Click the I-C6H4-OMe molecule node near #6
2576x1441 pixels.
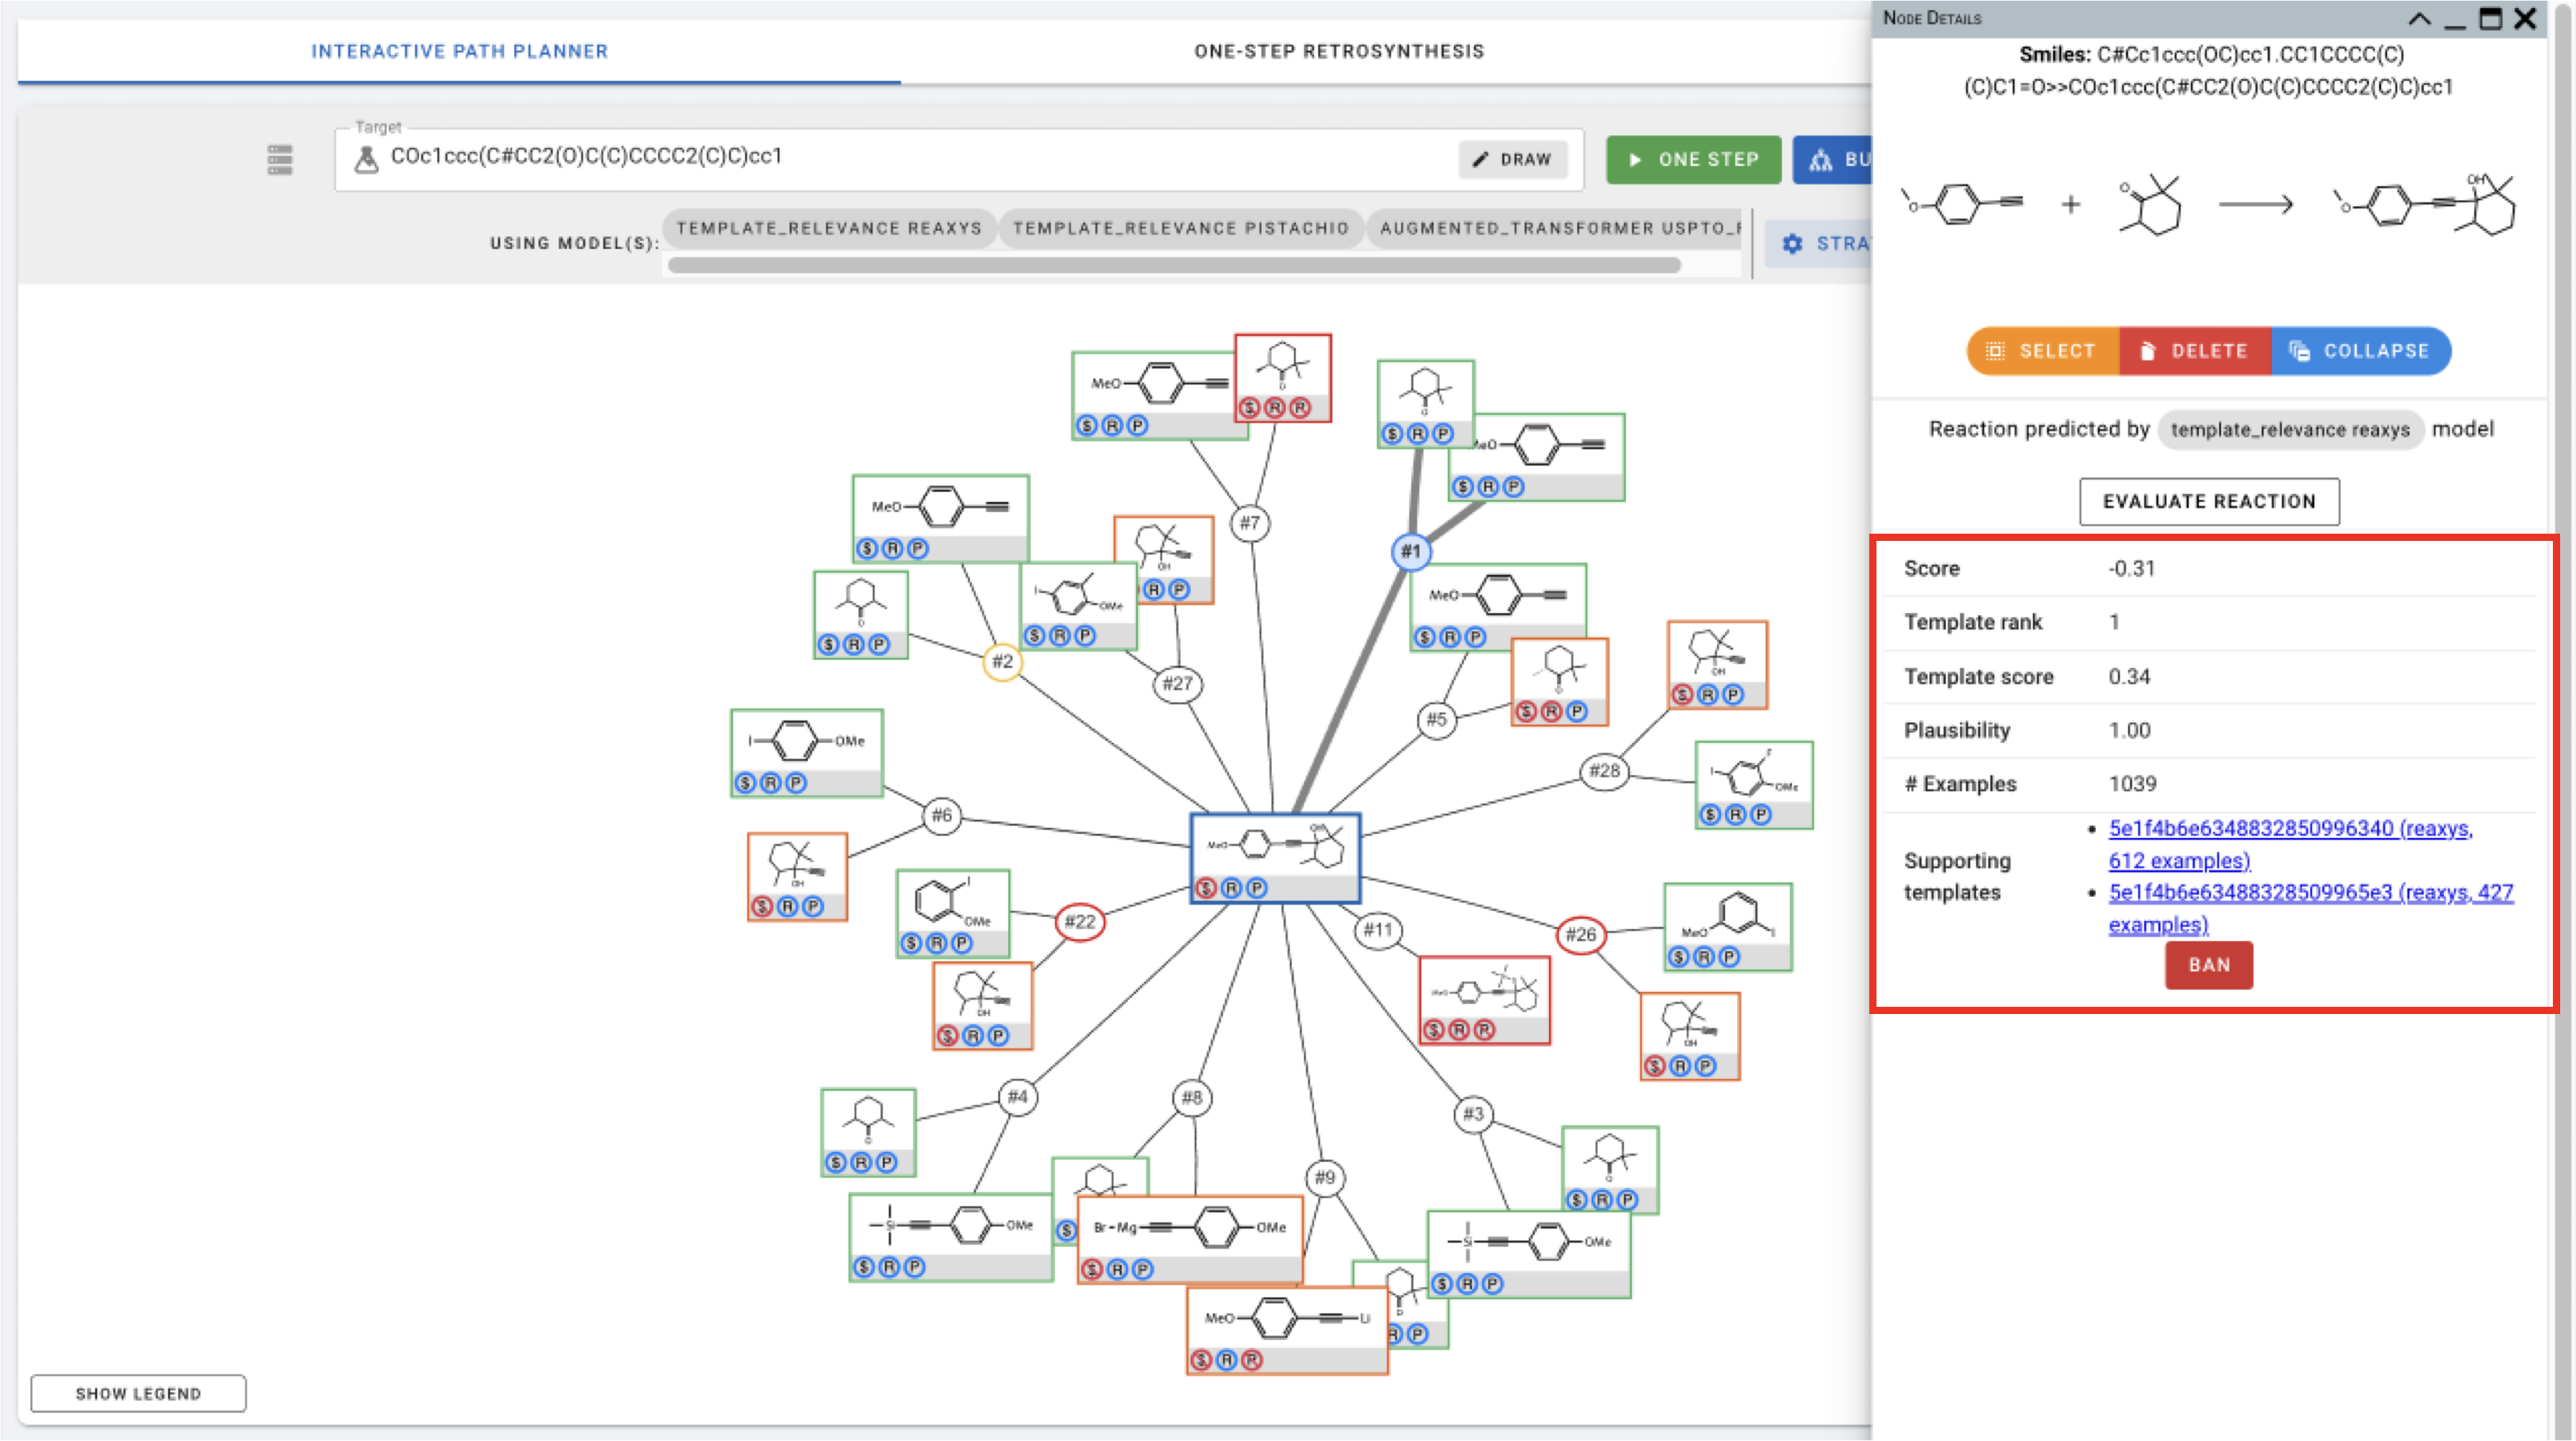[807, 753]
